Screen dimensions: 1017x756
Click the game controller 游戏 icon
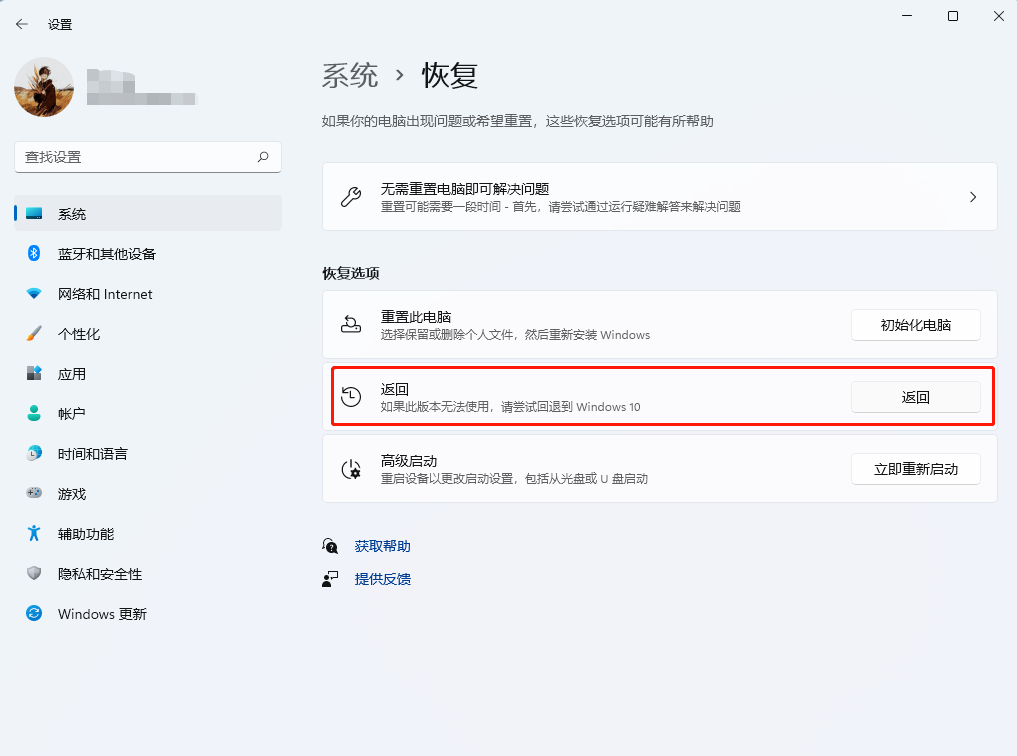(x=34, y=493)
